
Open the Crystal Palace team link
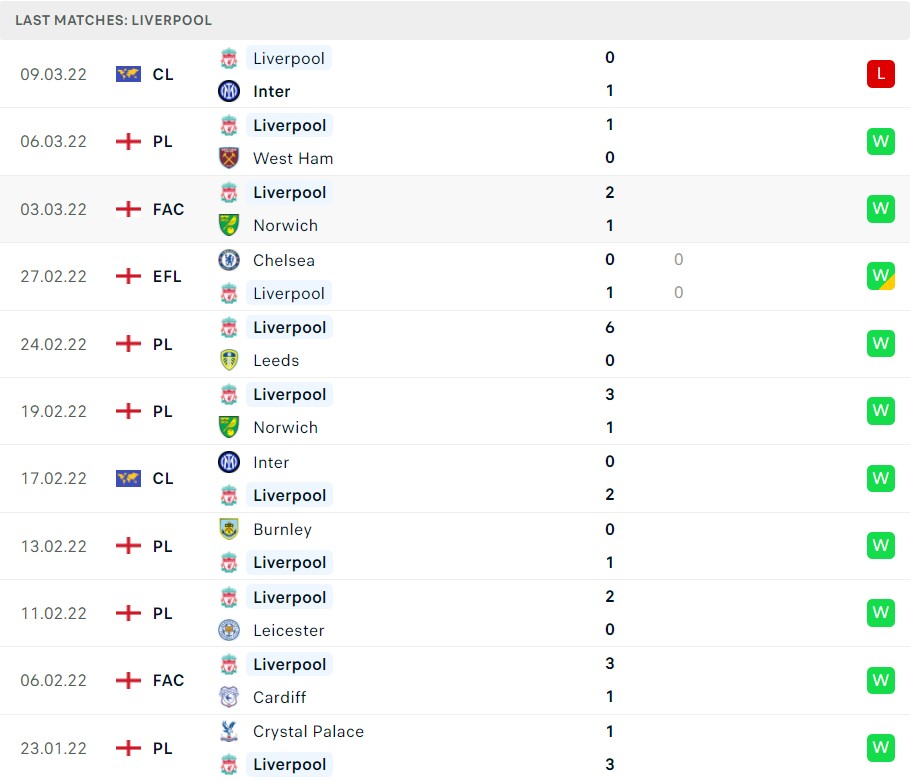click(x=308, y=731)
